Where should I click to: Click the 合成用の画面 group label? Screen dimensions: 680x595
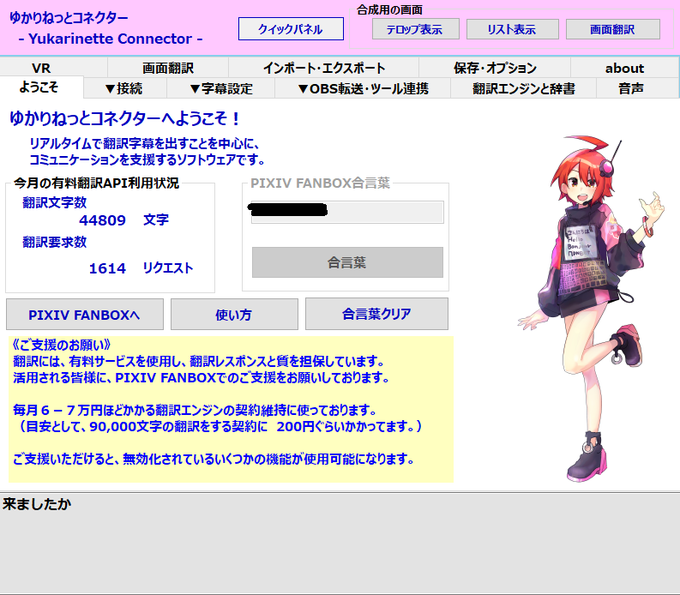(389, 10)
